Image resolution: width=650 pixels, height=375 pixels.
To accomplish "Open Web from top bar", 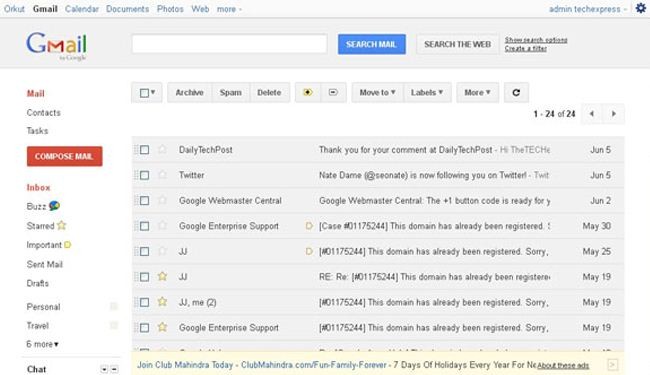I will point(200,9).
